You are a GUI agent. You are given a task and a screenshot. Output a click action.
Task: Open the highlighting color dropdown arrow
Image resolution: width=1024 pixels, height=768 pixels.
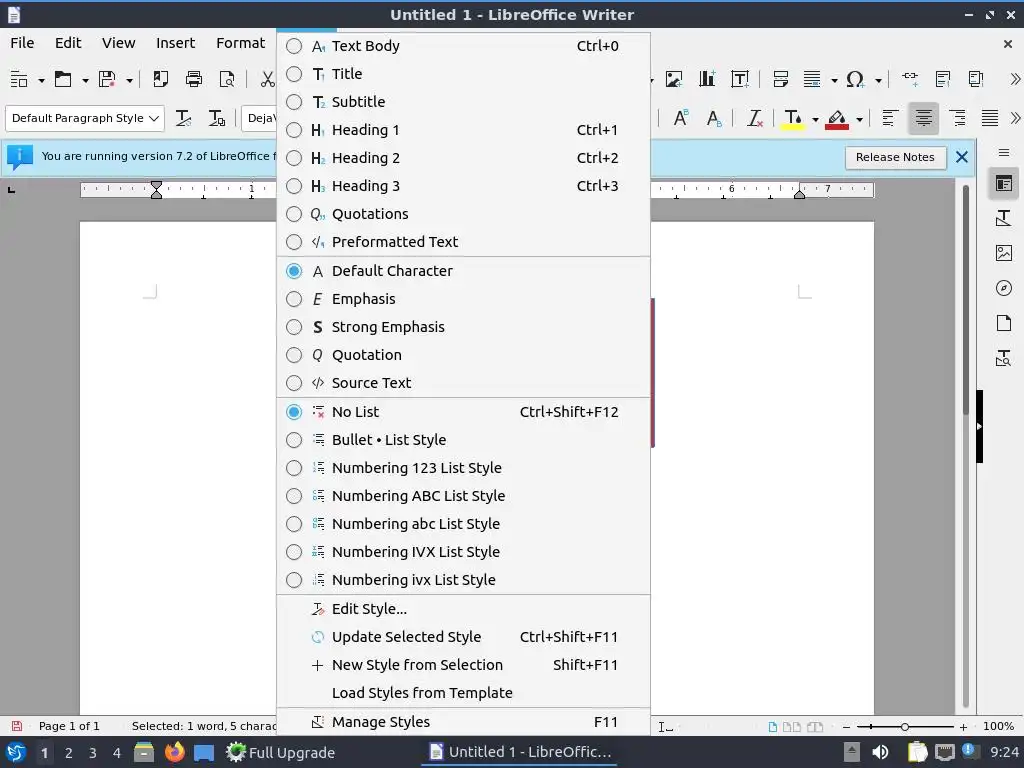815,119
